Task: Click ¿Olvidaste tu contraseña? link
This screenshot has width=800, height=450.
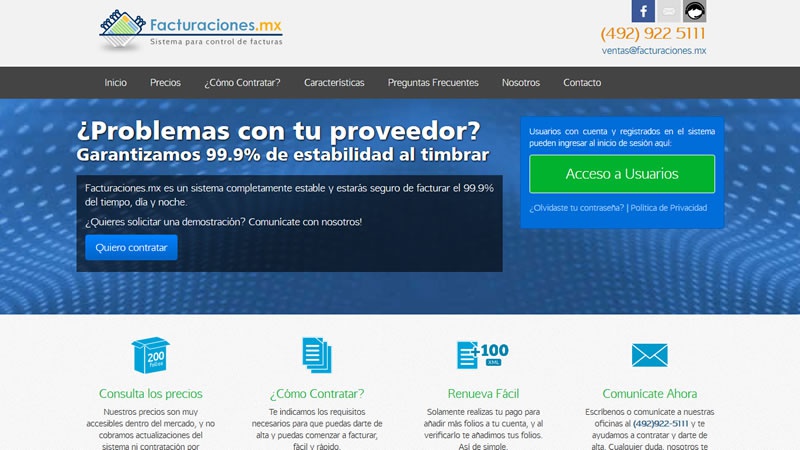Action: click(577, 208)
